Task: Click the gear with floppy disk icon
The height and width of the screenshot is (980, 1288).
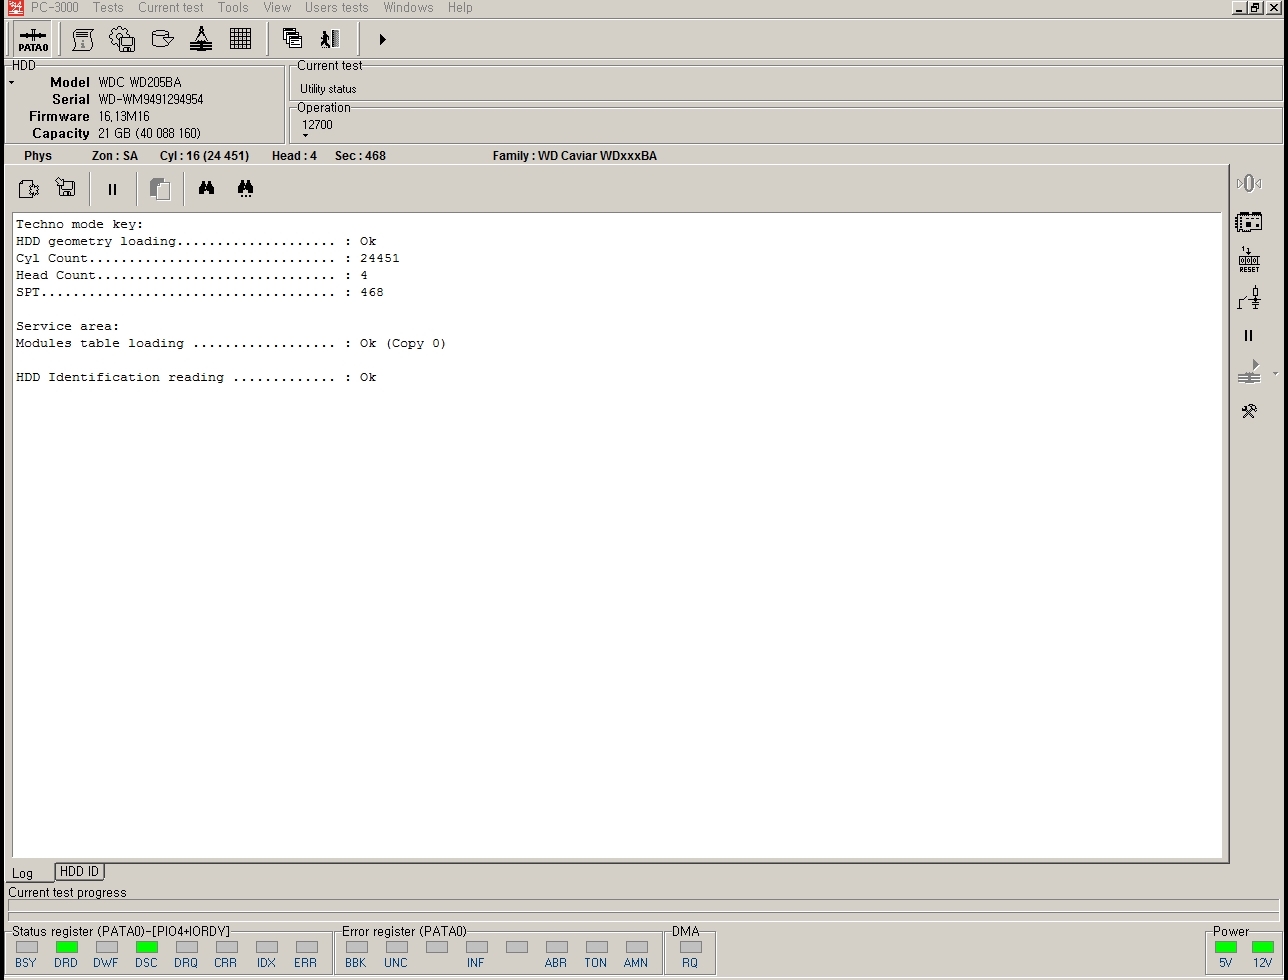Action: pos(122,39)
